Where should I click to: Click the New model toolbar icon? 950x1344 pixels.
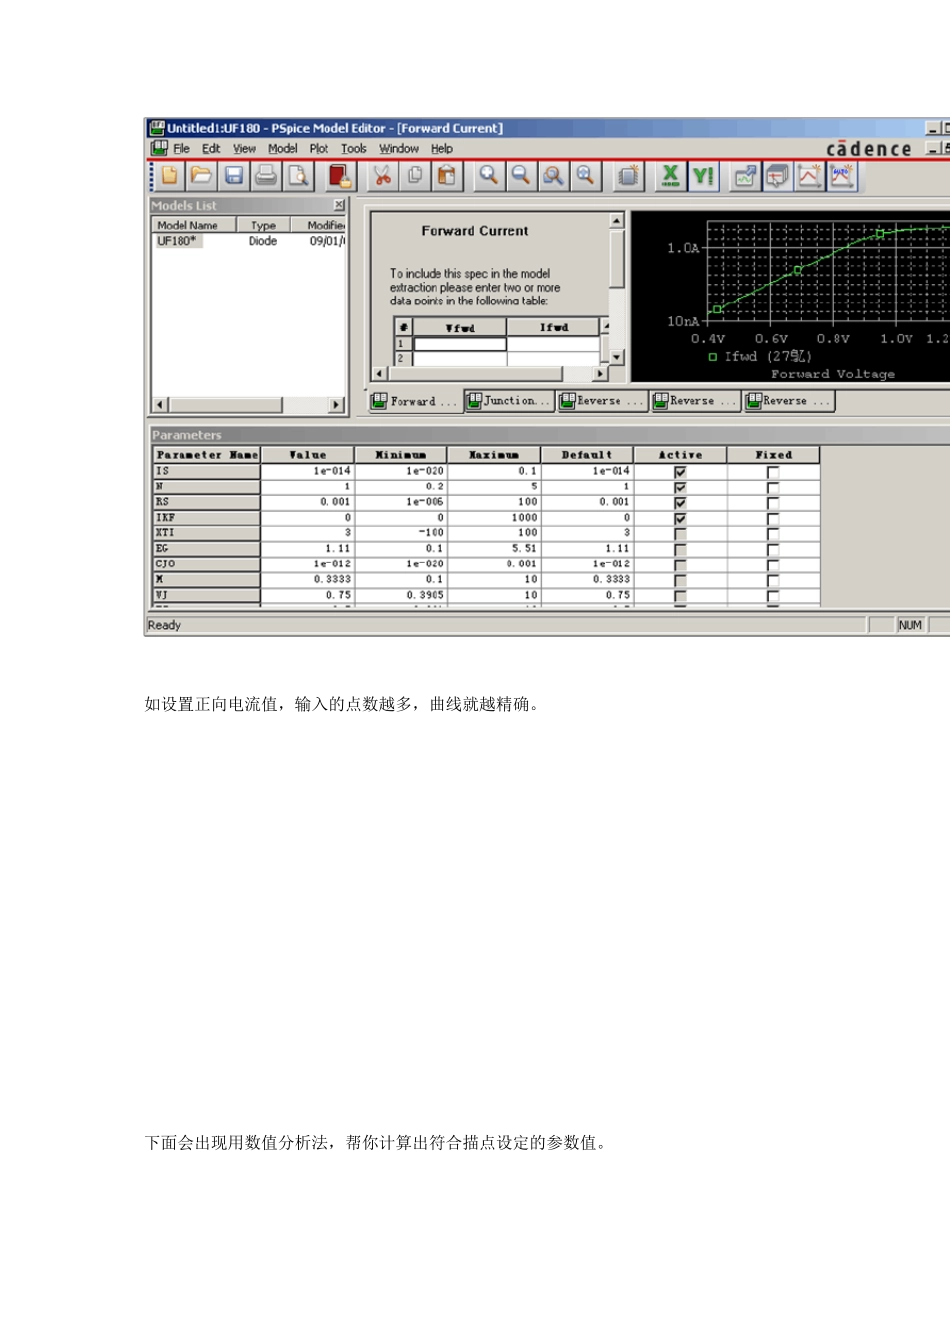169,176
